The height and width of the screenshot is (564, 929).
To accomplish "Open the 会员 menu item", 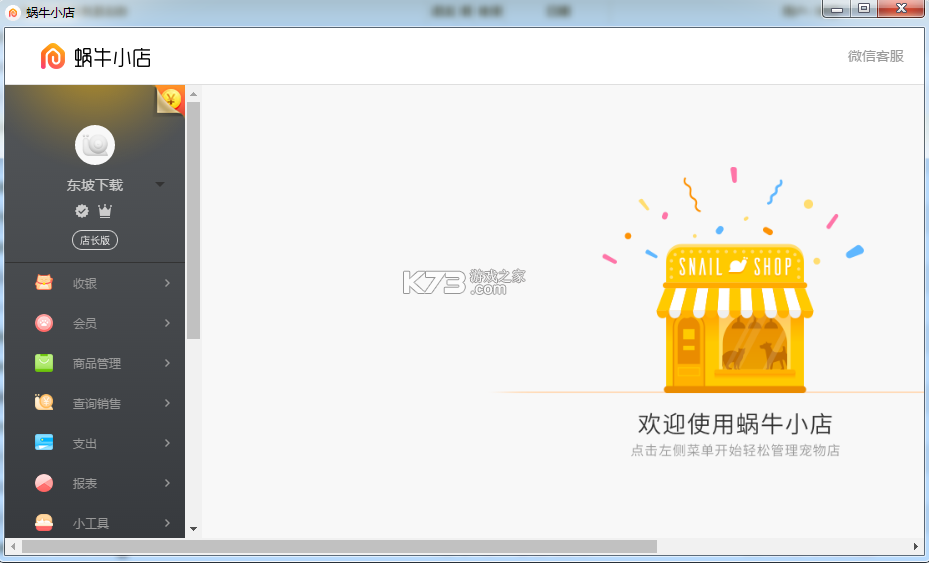I will tap(95, 323).
